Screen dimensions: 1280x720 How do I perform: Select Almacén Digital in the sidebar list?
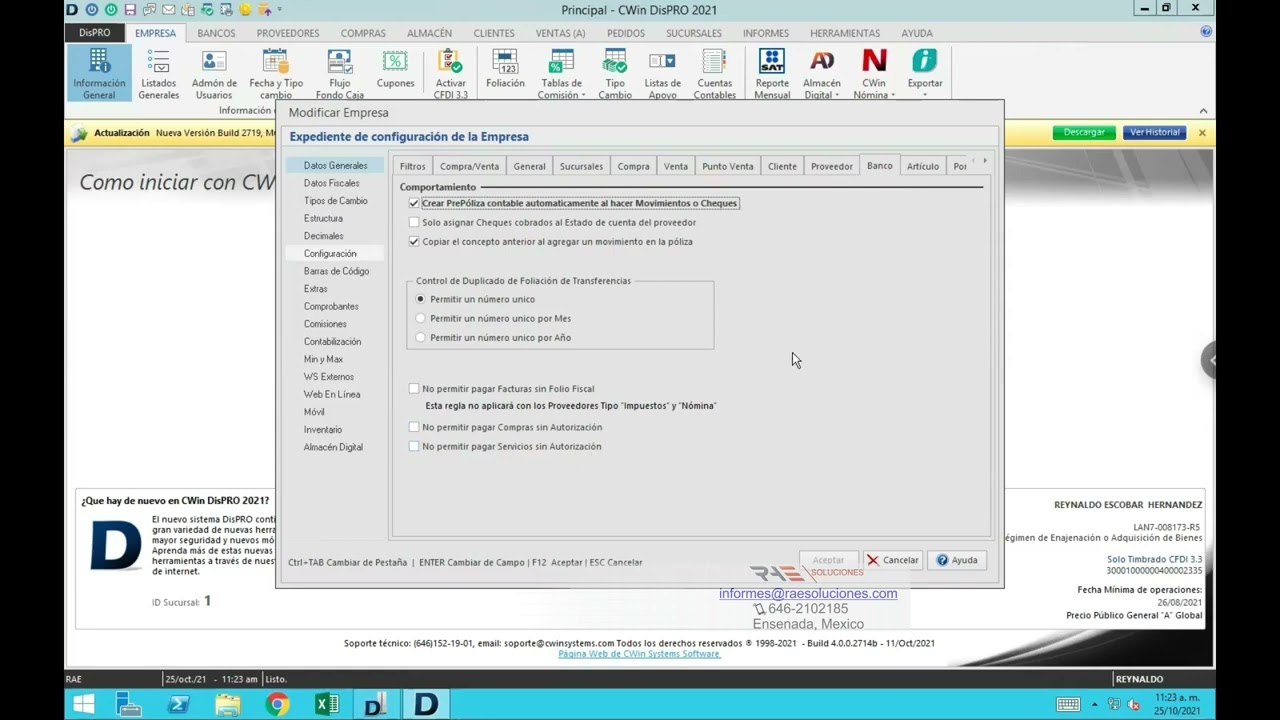tap(333, 447)
